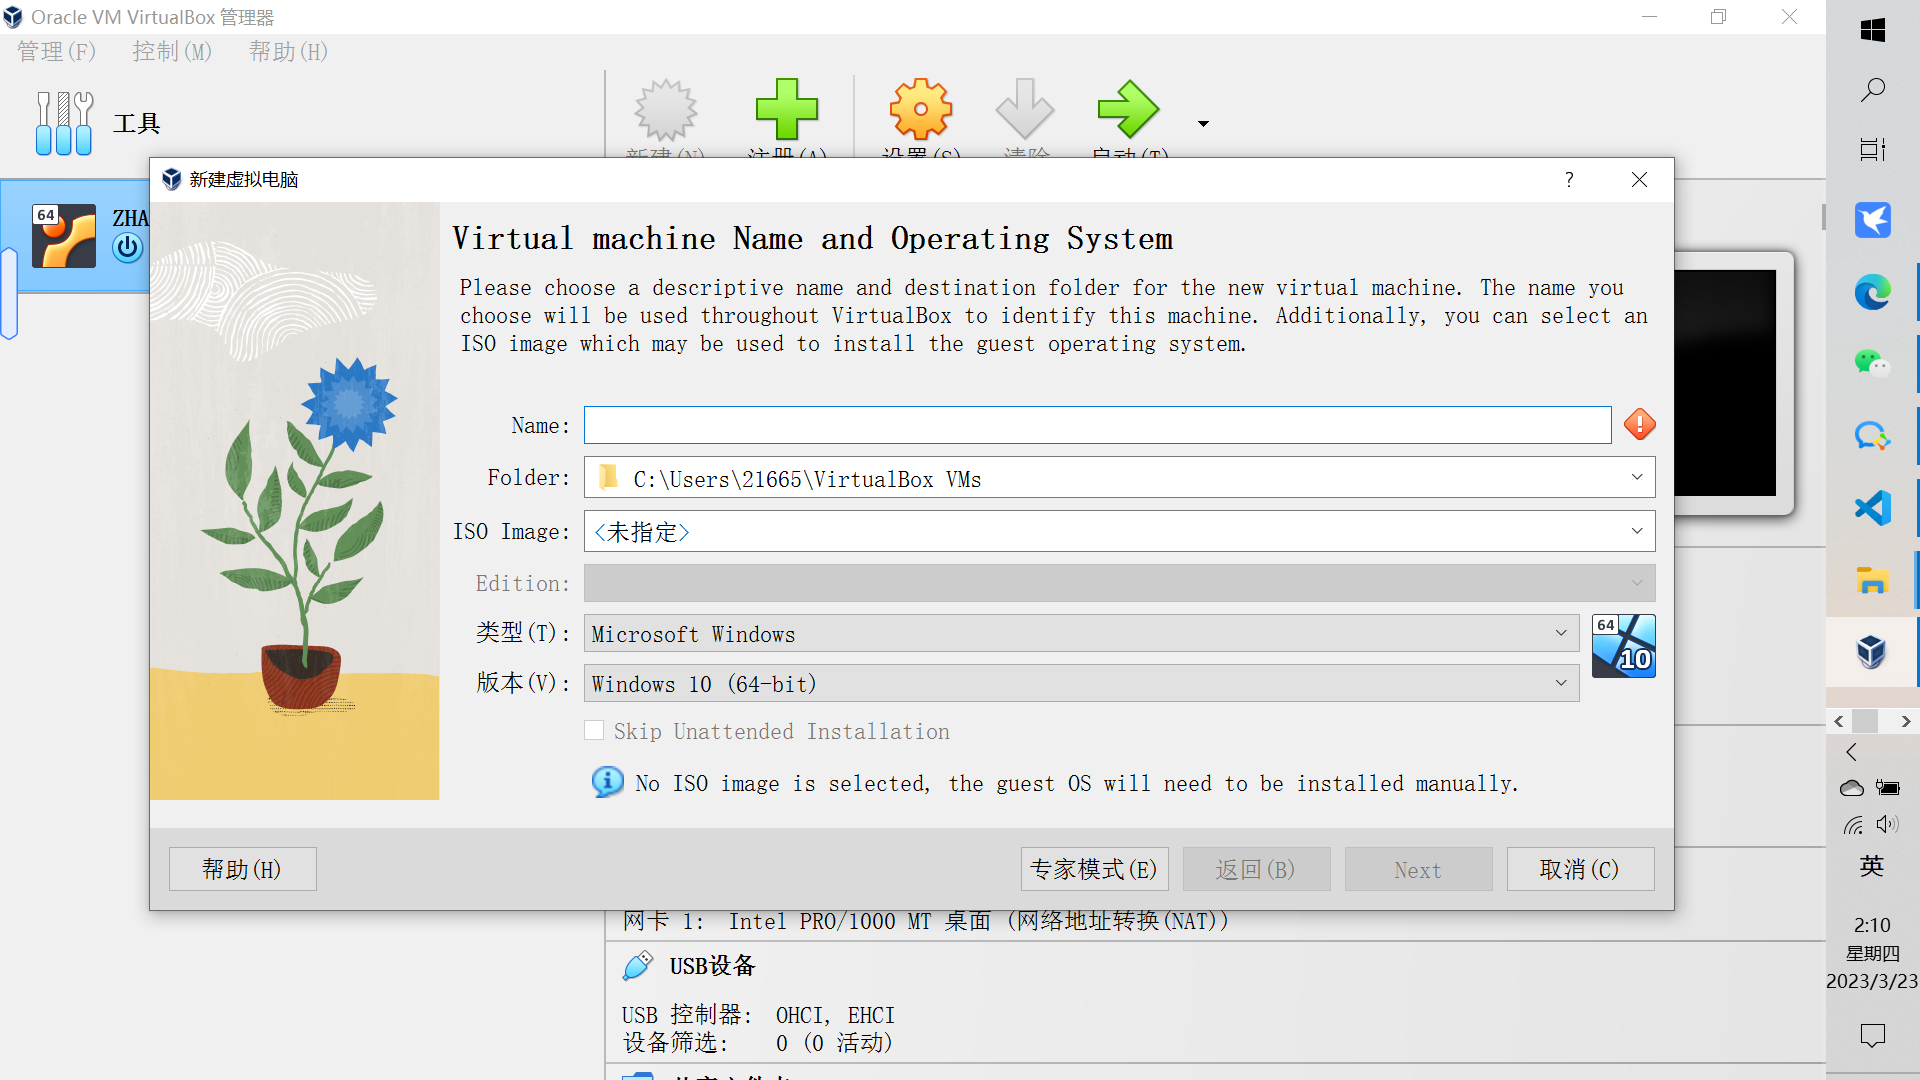Open the blue chat bubble app in the taskbar
This screenshot has height=1080, width=1920.
point(1872,436)
